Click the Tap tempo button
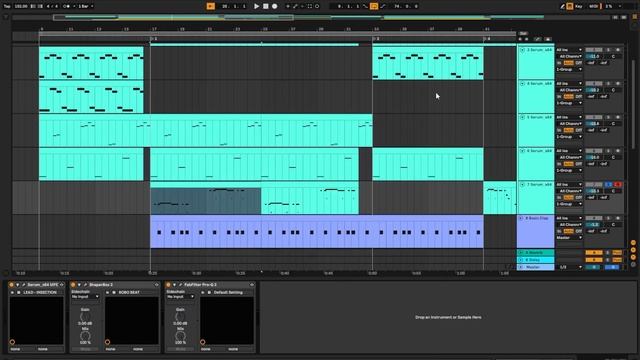The height and width of the screenshot is (360, 640). click(7, 6)
